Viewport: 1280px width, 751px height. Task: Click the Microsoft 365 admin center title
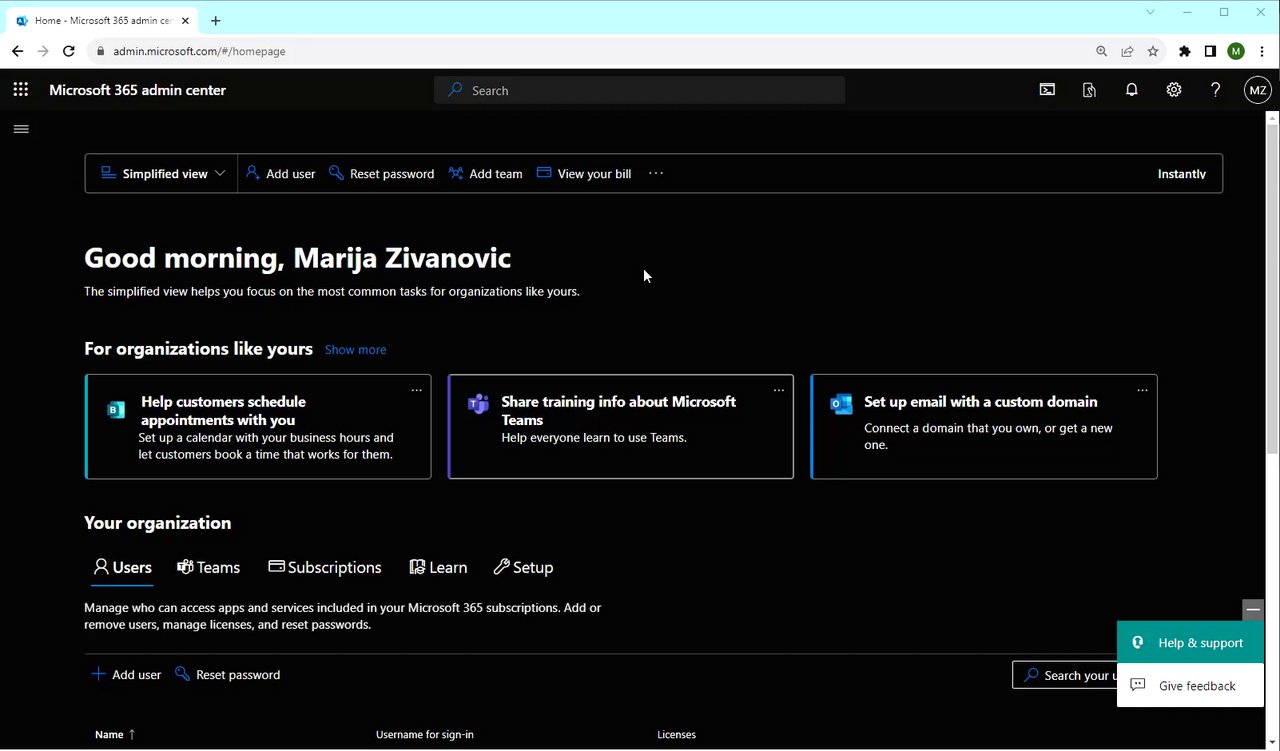click(137, 90)
